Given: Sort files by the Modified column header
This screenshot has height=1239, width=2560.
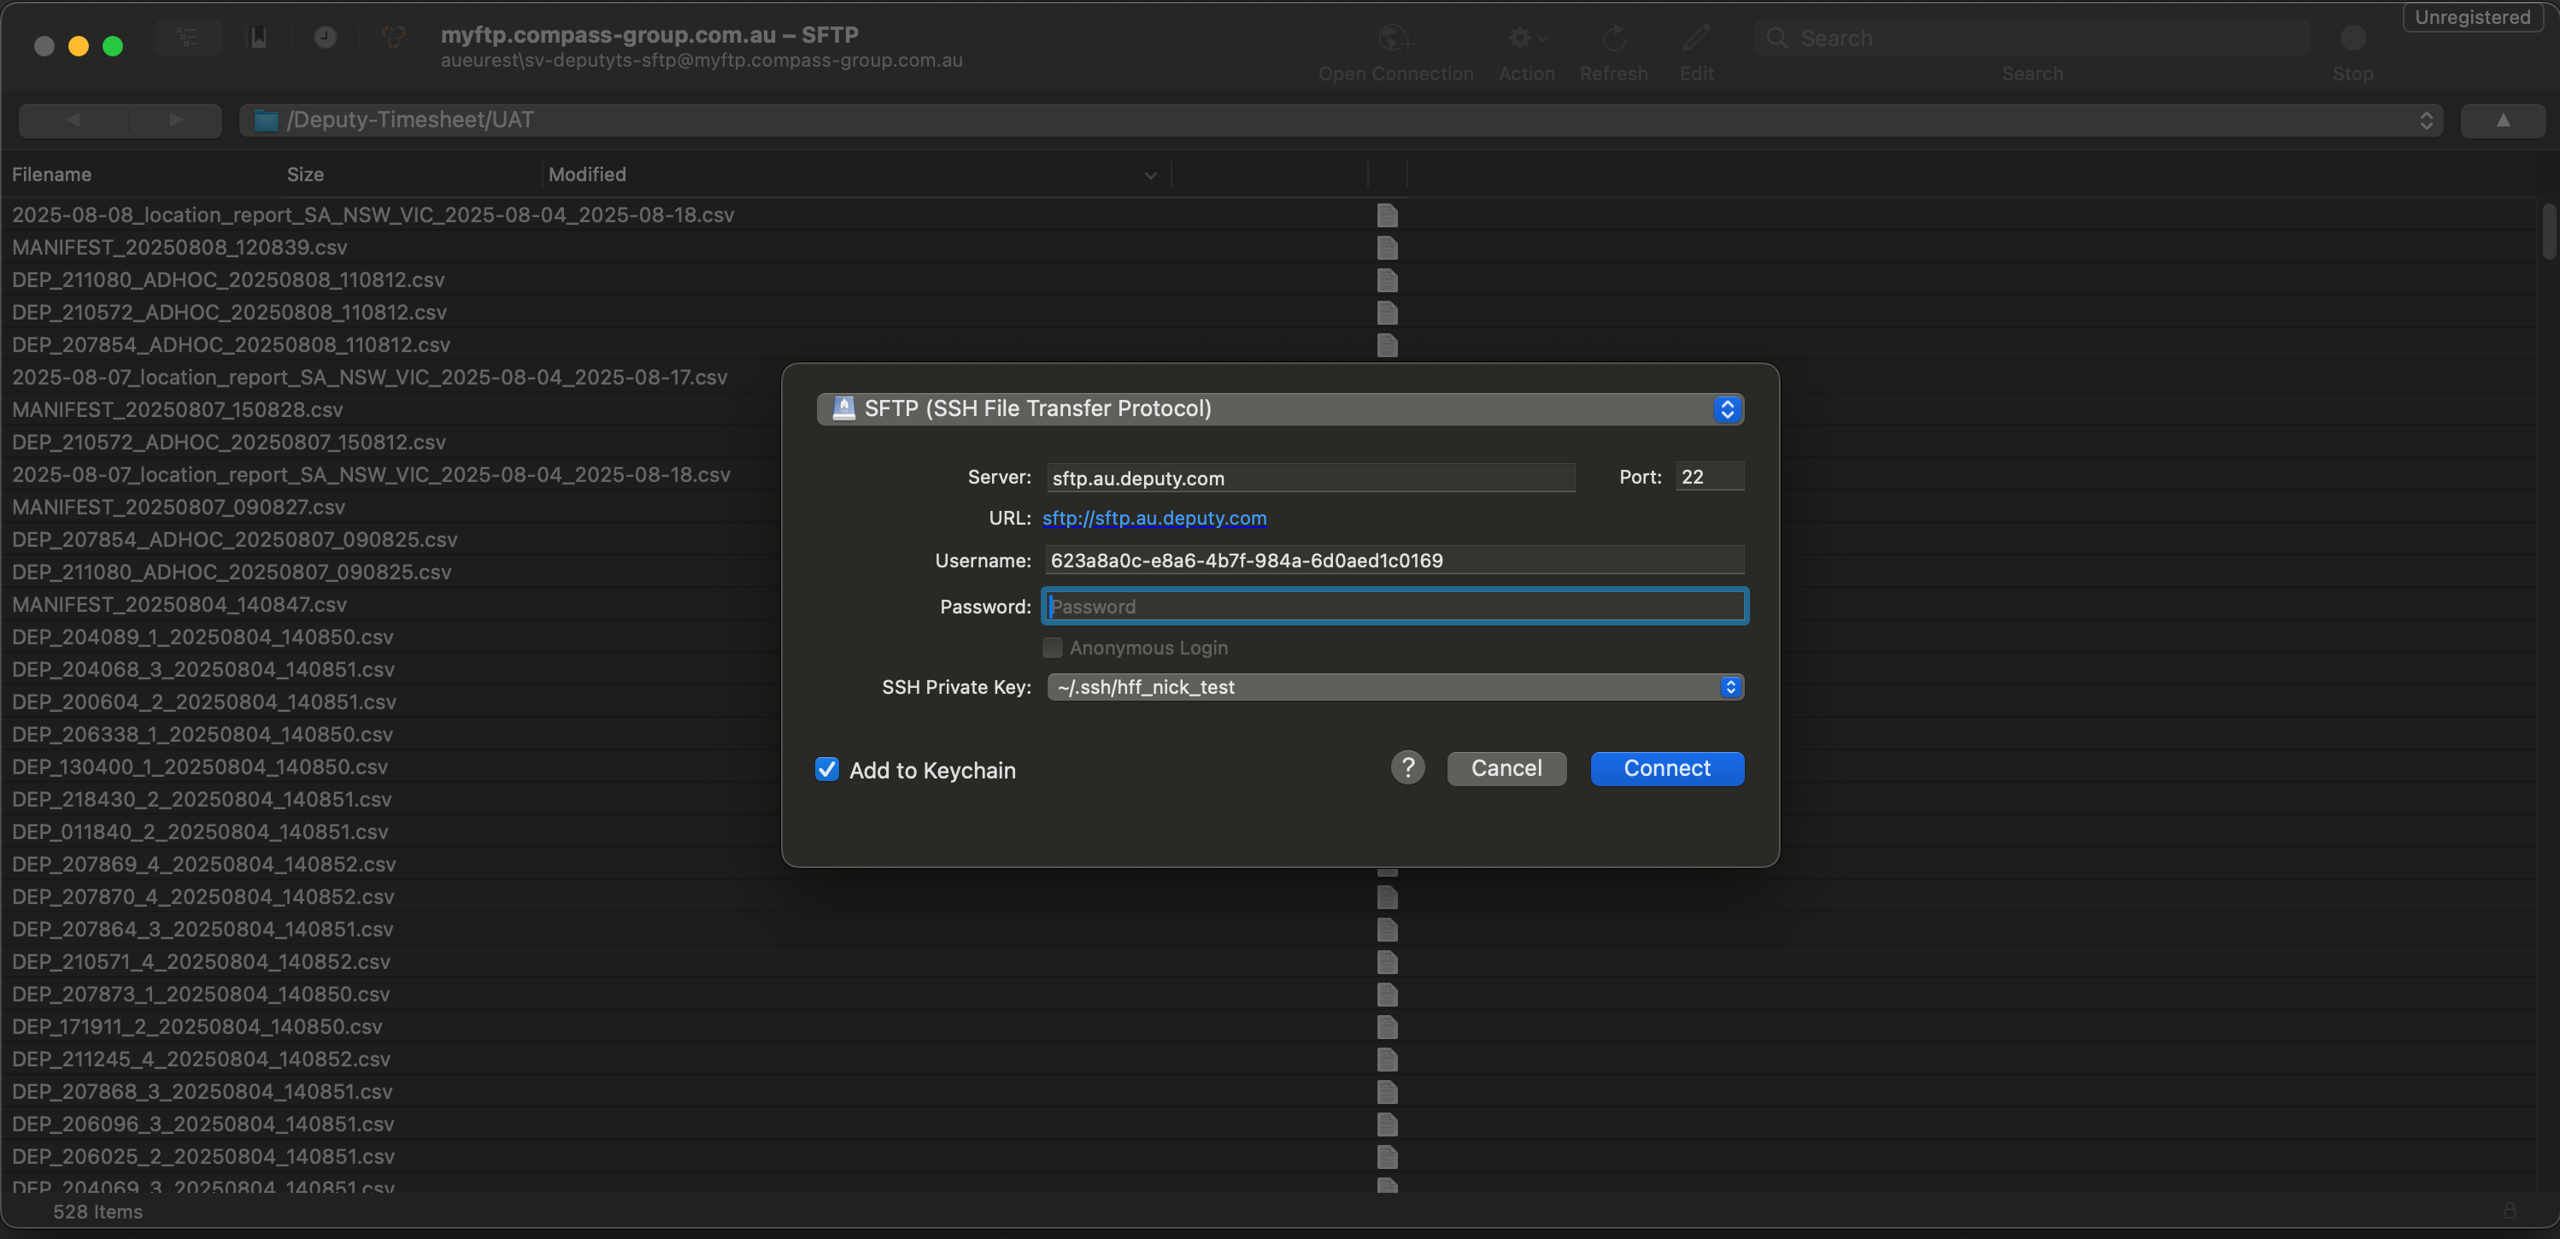Looking at the screenshot, I should pyautogui.click(x=587, y=174).
